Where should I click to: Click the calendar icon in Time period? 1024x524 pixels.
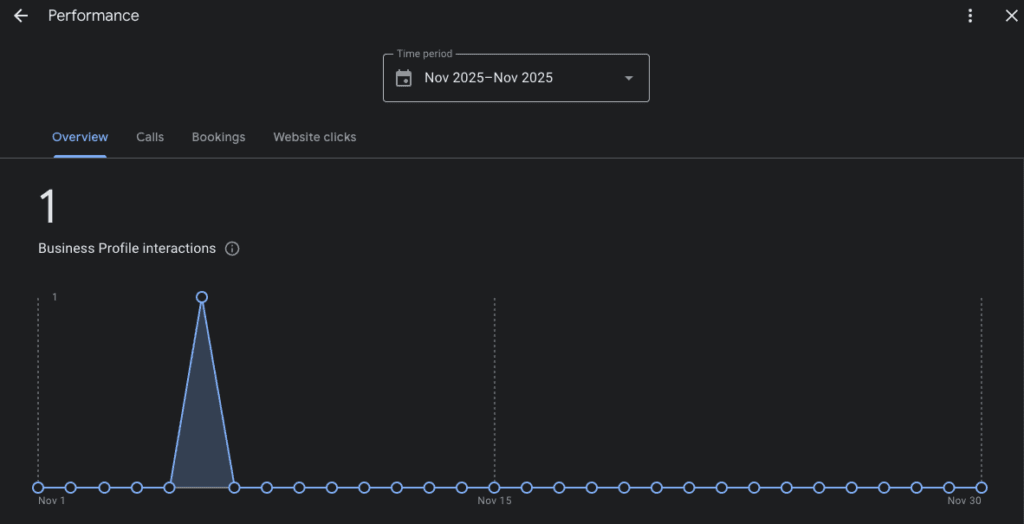coord(404,78)
